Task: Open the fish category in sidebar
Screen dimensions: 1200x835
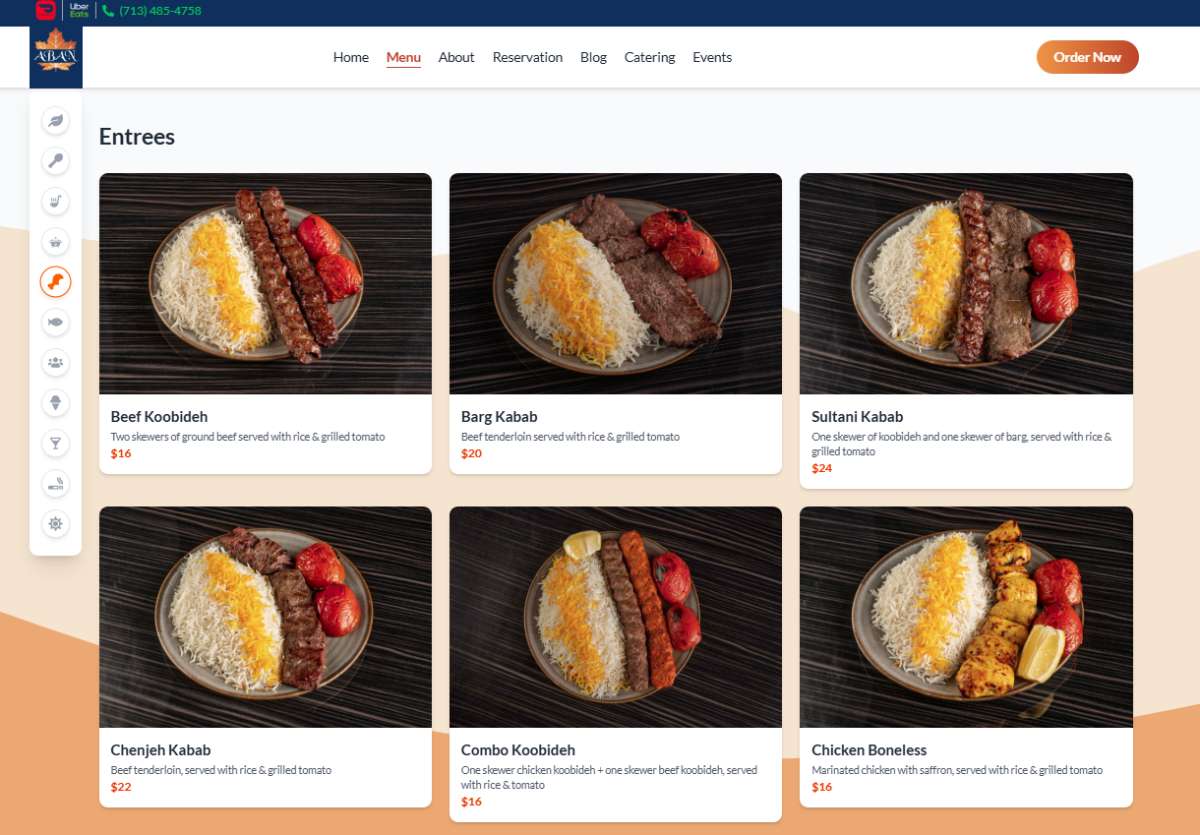Action: click(x=56, y=322)
